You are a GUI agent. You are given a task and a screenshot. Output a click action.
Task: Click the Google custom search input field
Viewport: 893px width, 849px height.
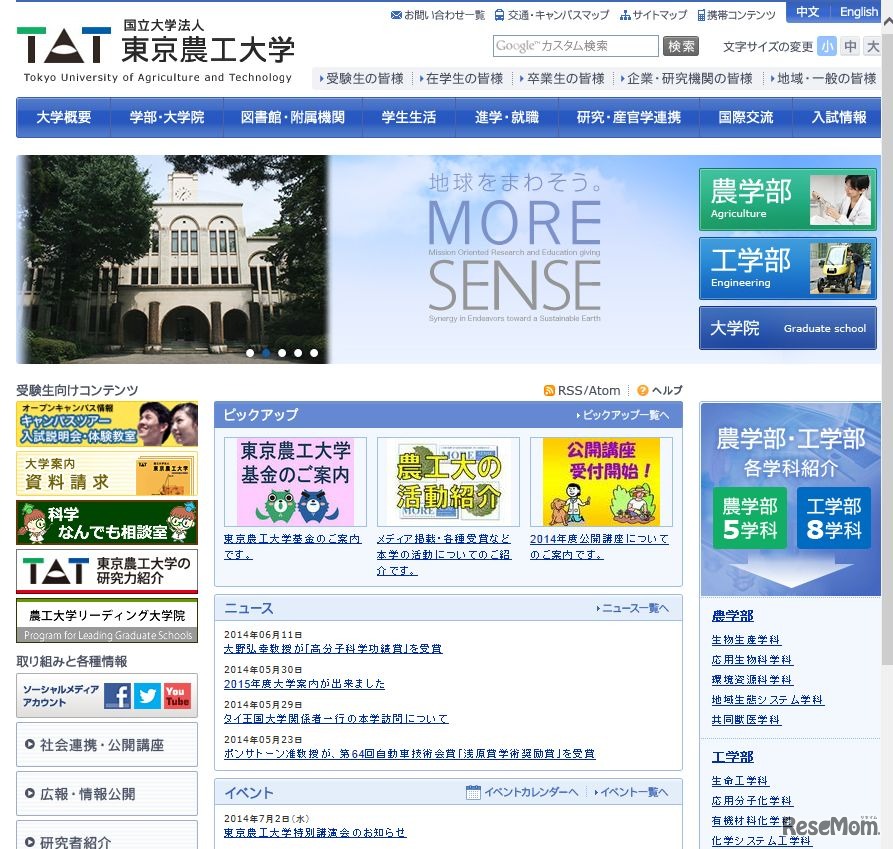(x=578, y=46)
